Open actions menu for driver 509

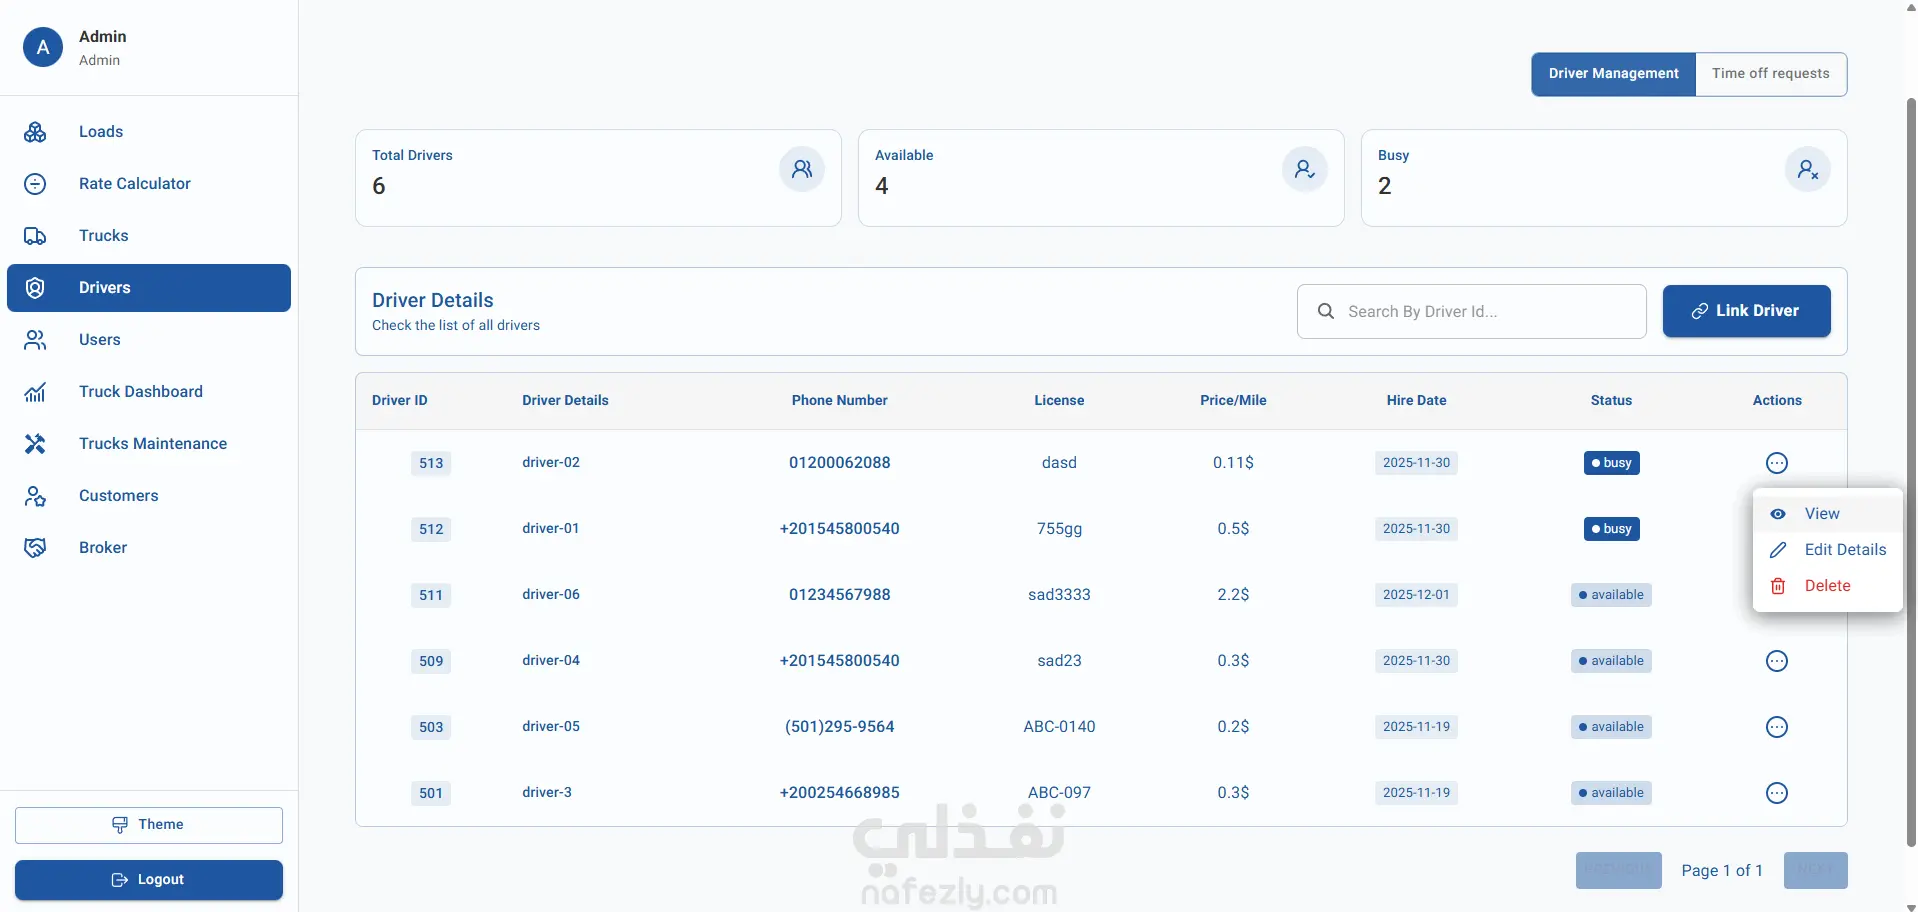1777,661
